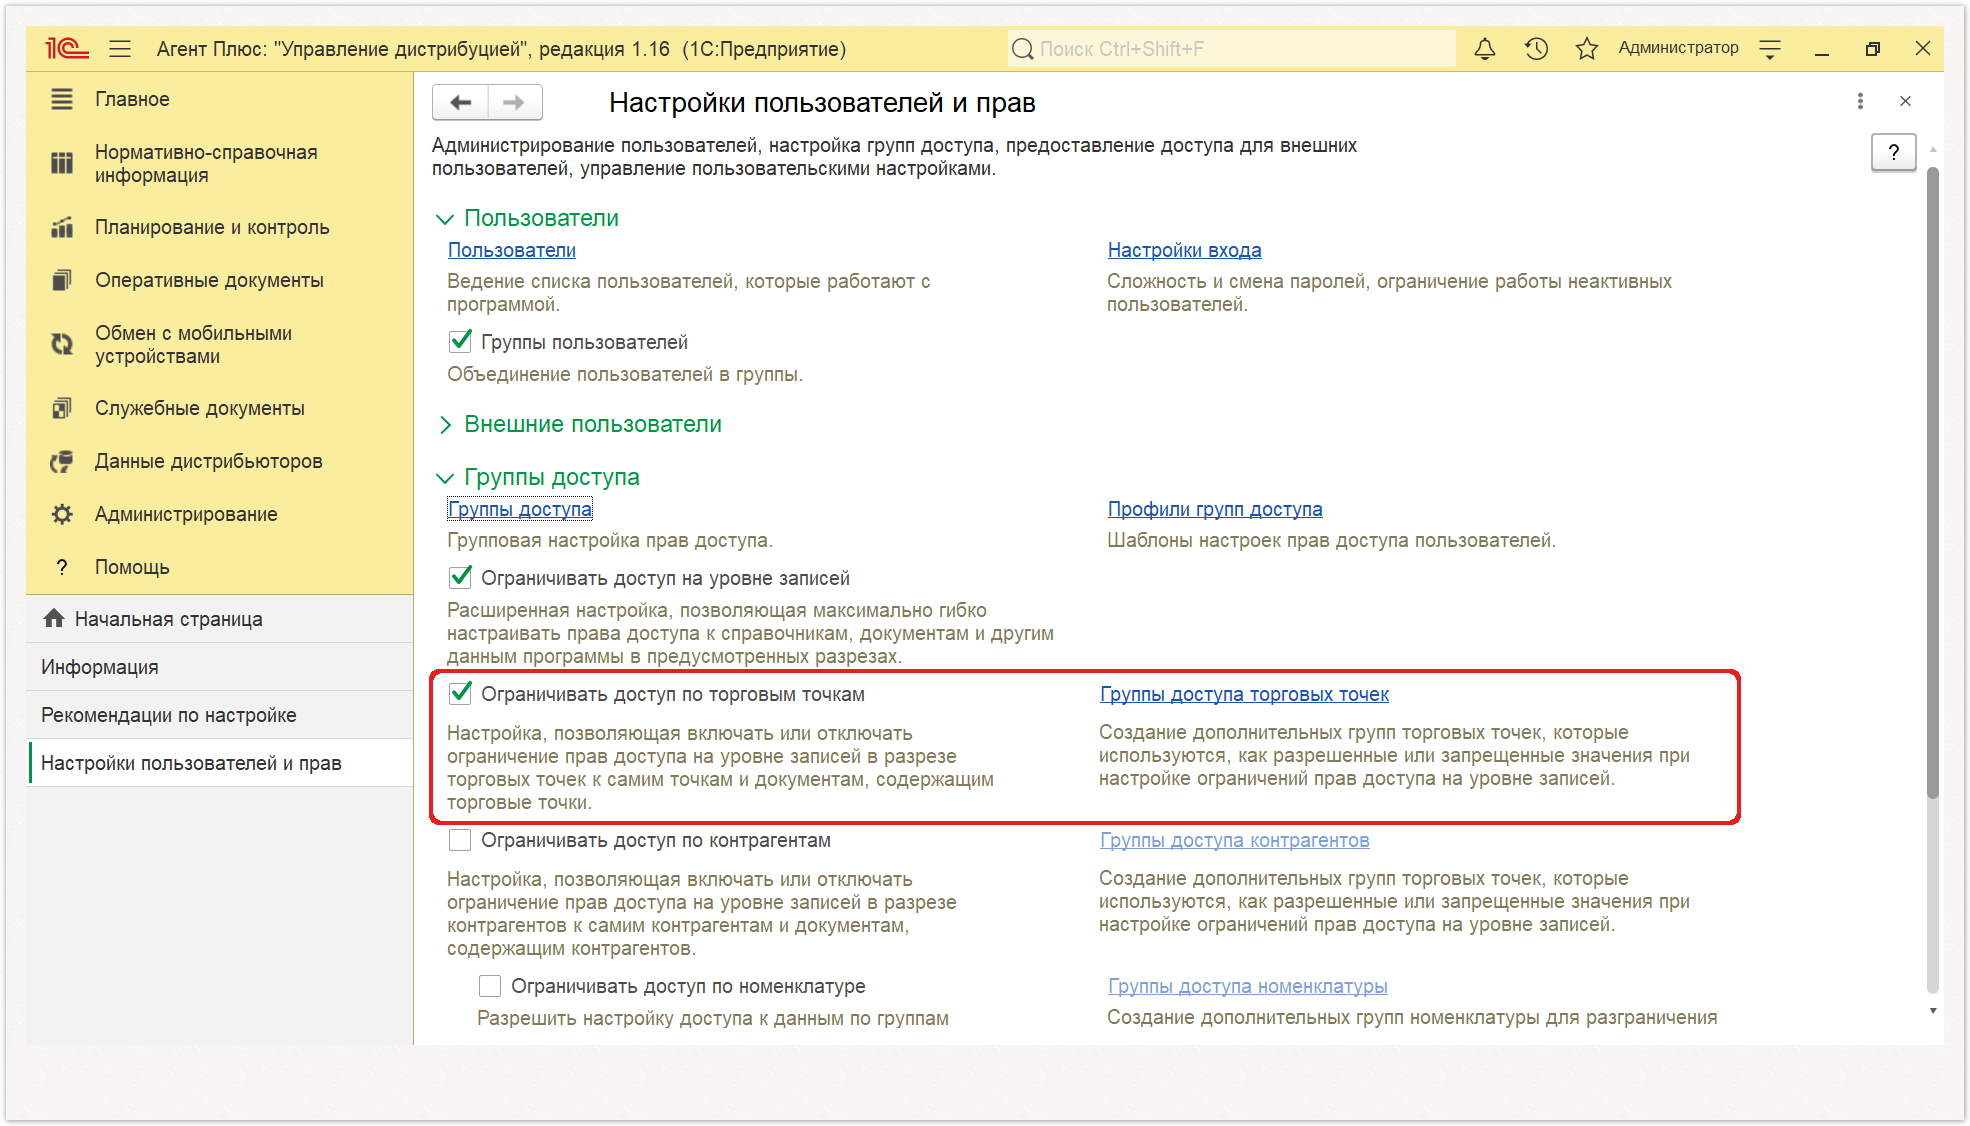Open Группы доступа номенклатуры link

pyautogui.click(x=1247, y=986)
